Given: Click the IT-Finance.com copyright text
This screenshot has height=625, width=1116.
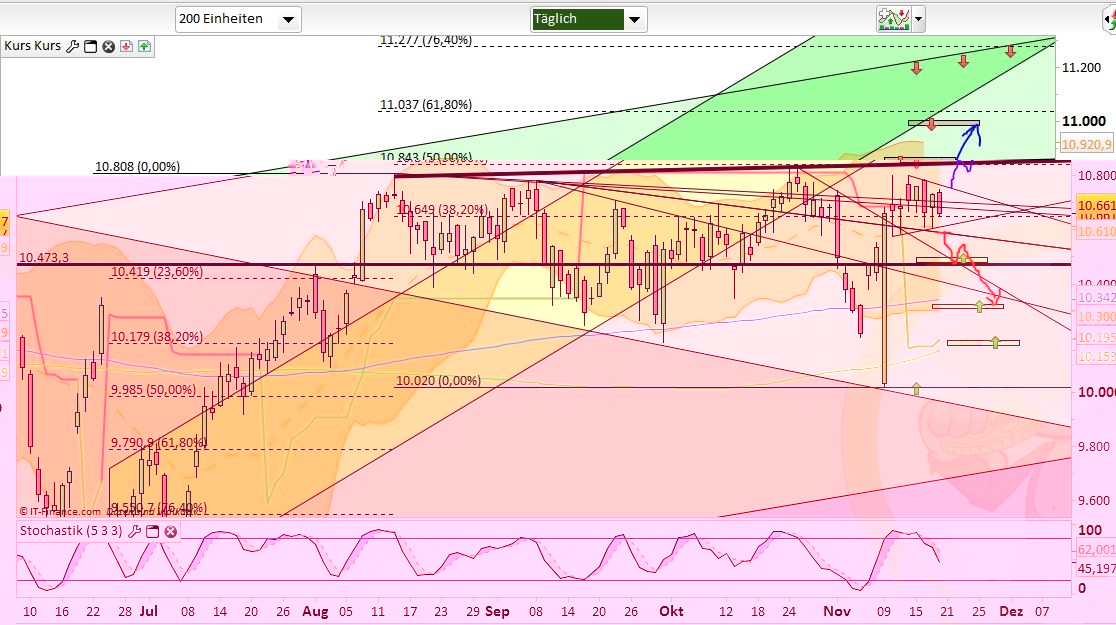Looking at the screenshot, I should [x=60, y=511].
